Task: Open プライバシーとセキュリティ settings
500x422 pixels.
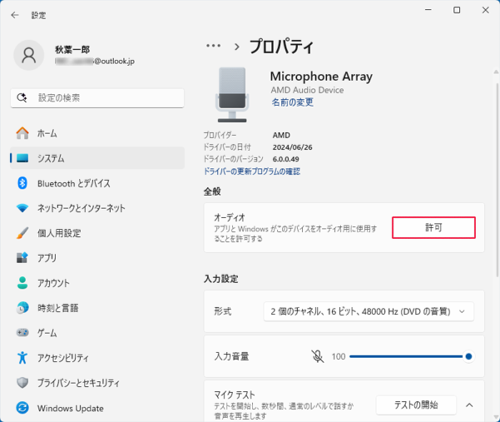Action: [x=97, y=383]
